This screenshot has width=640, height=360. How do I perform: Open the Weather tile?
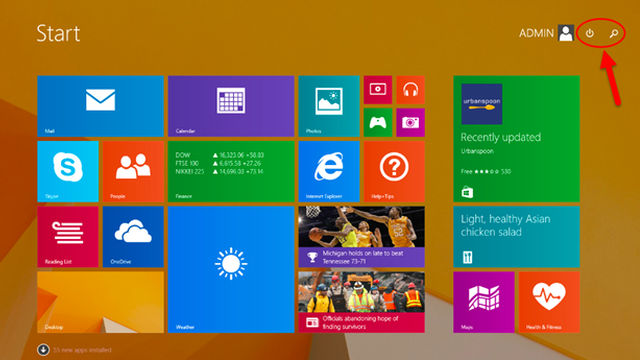231,269
